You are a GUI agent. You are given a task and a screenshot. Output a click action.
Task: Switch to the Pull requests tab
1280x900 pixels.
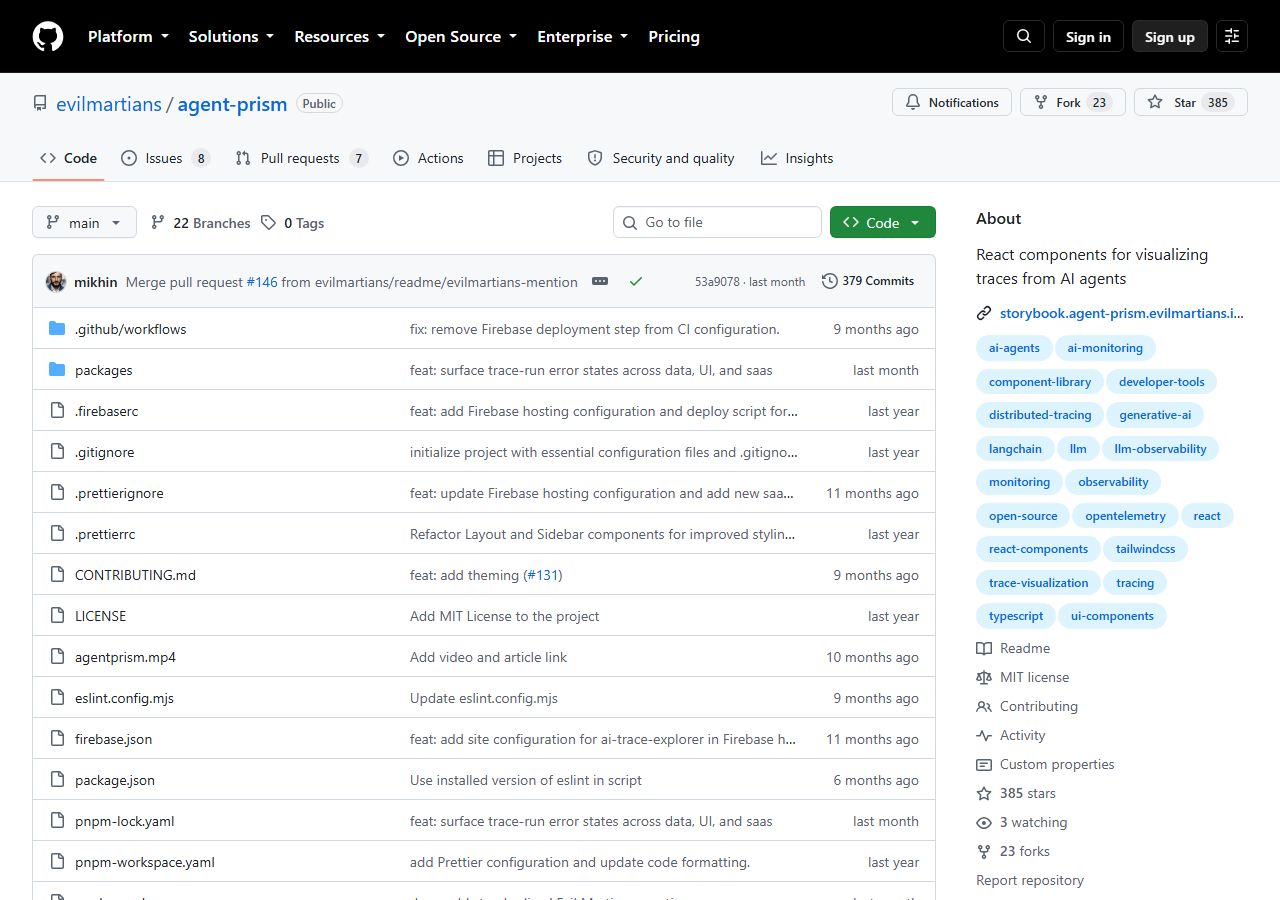click(x=301, y=158)
